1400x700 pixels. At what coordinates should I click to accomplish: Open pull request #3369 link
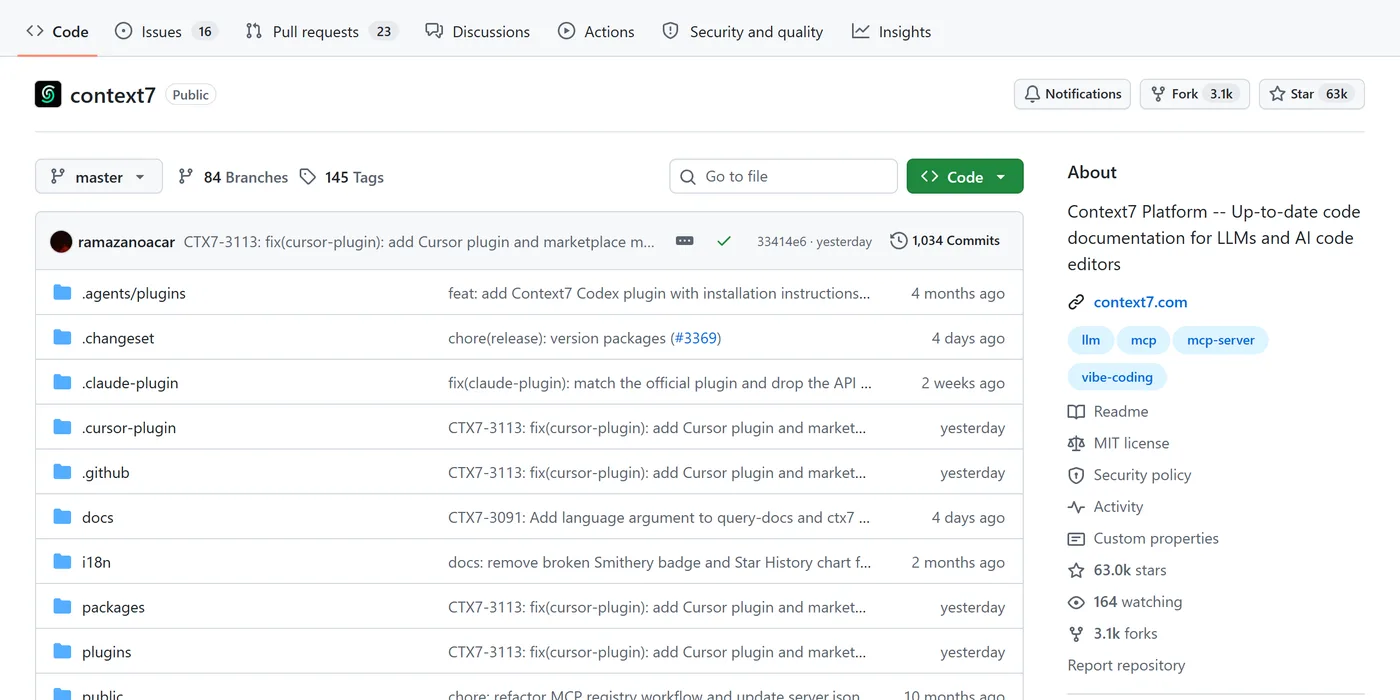click(x=695, y=338)
